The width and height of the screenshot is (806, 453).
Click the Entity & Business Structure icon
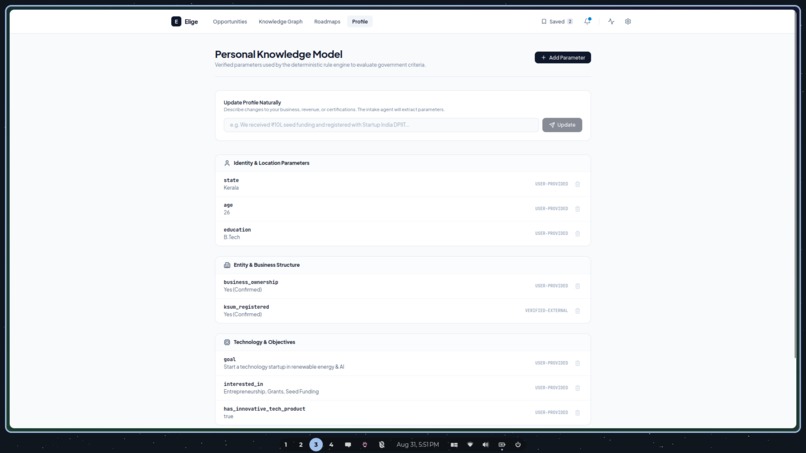click(227, 265)
